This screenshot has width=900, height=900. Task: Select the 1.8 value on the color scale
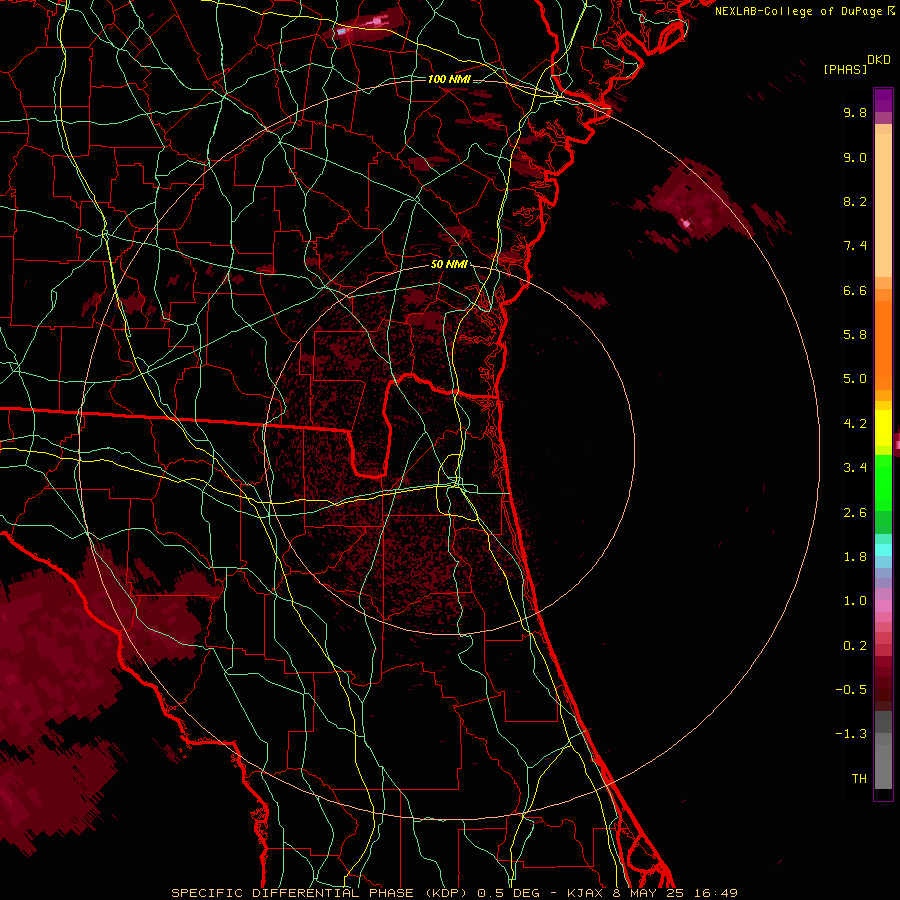click(855, 557)
